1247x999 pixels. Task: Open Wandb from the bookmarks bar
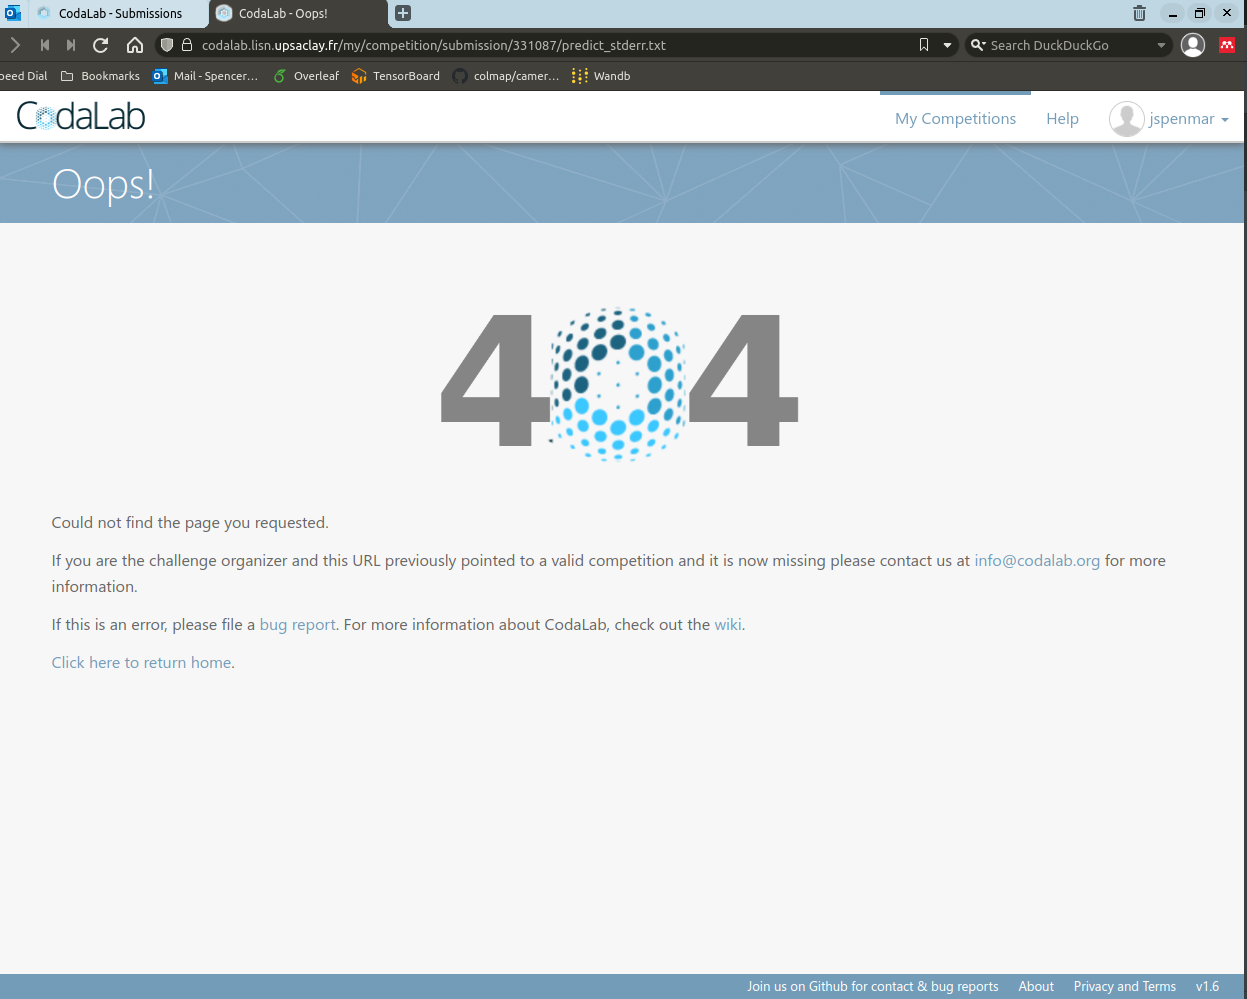pyautogui.click(x=600, y=75)
